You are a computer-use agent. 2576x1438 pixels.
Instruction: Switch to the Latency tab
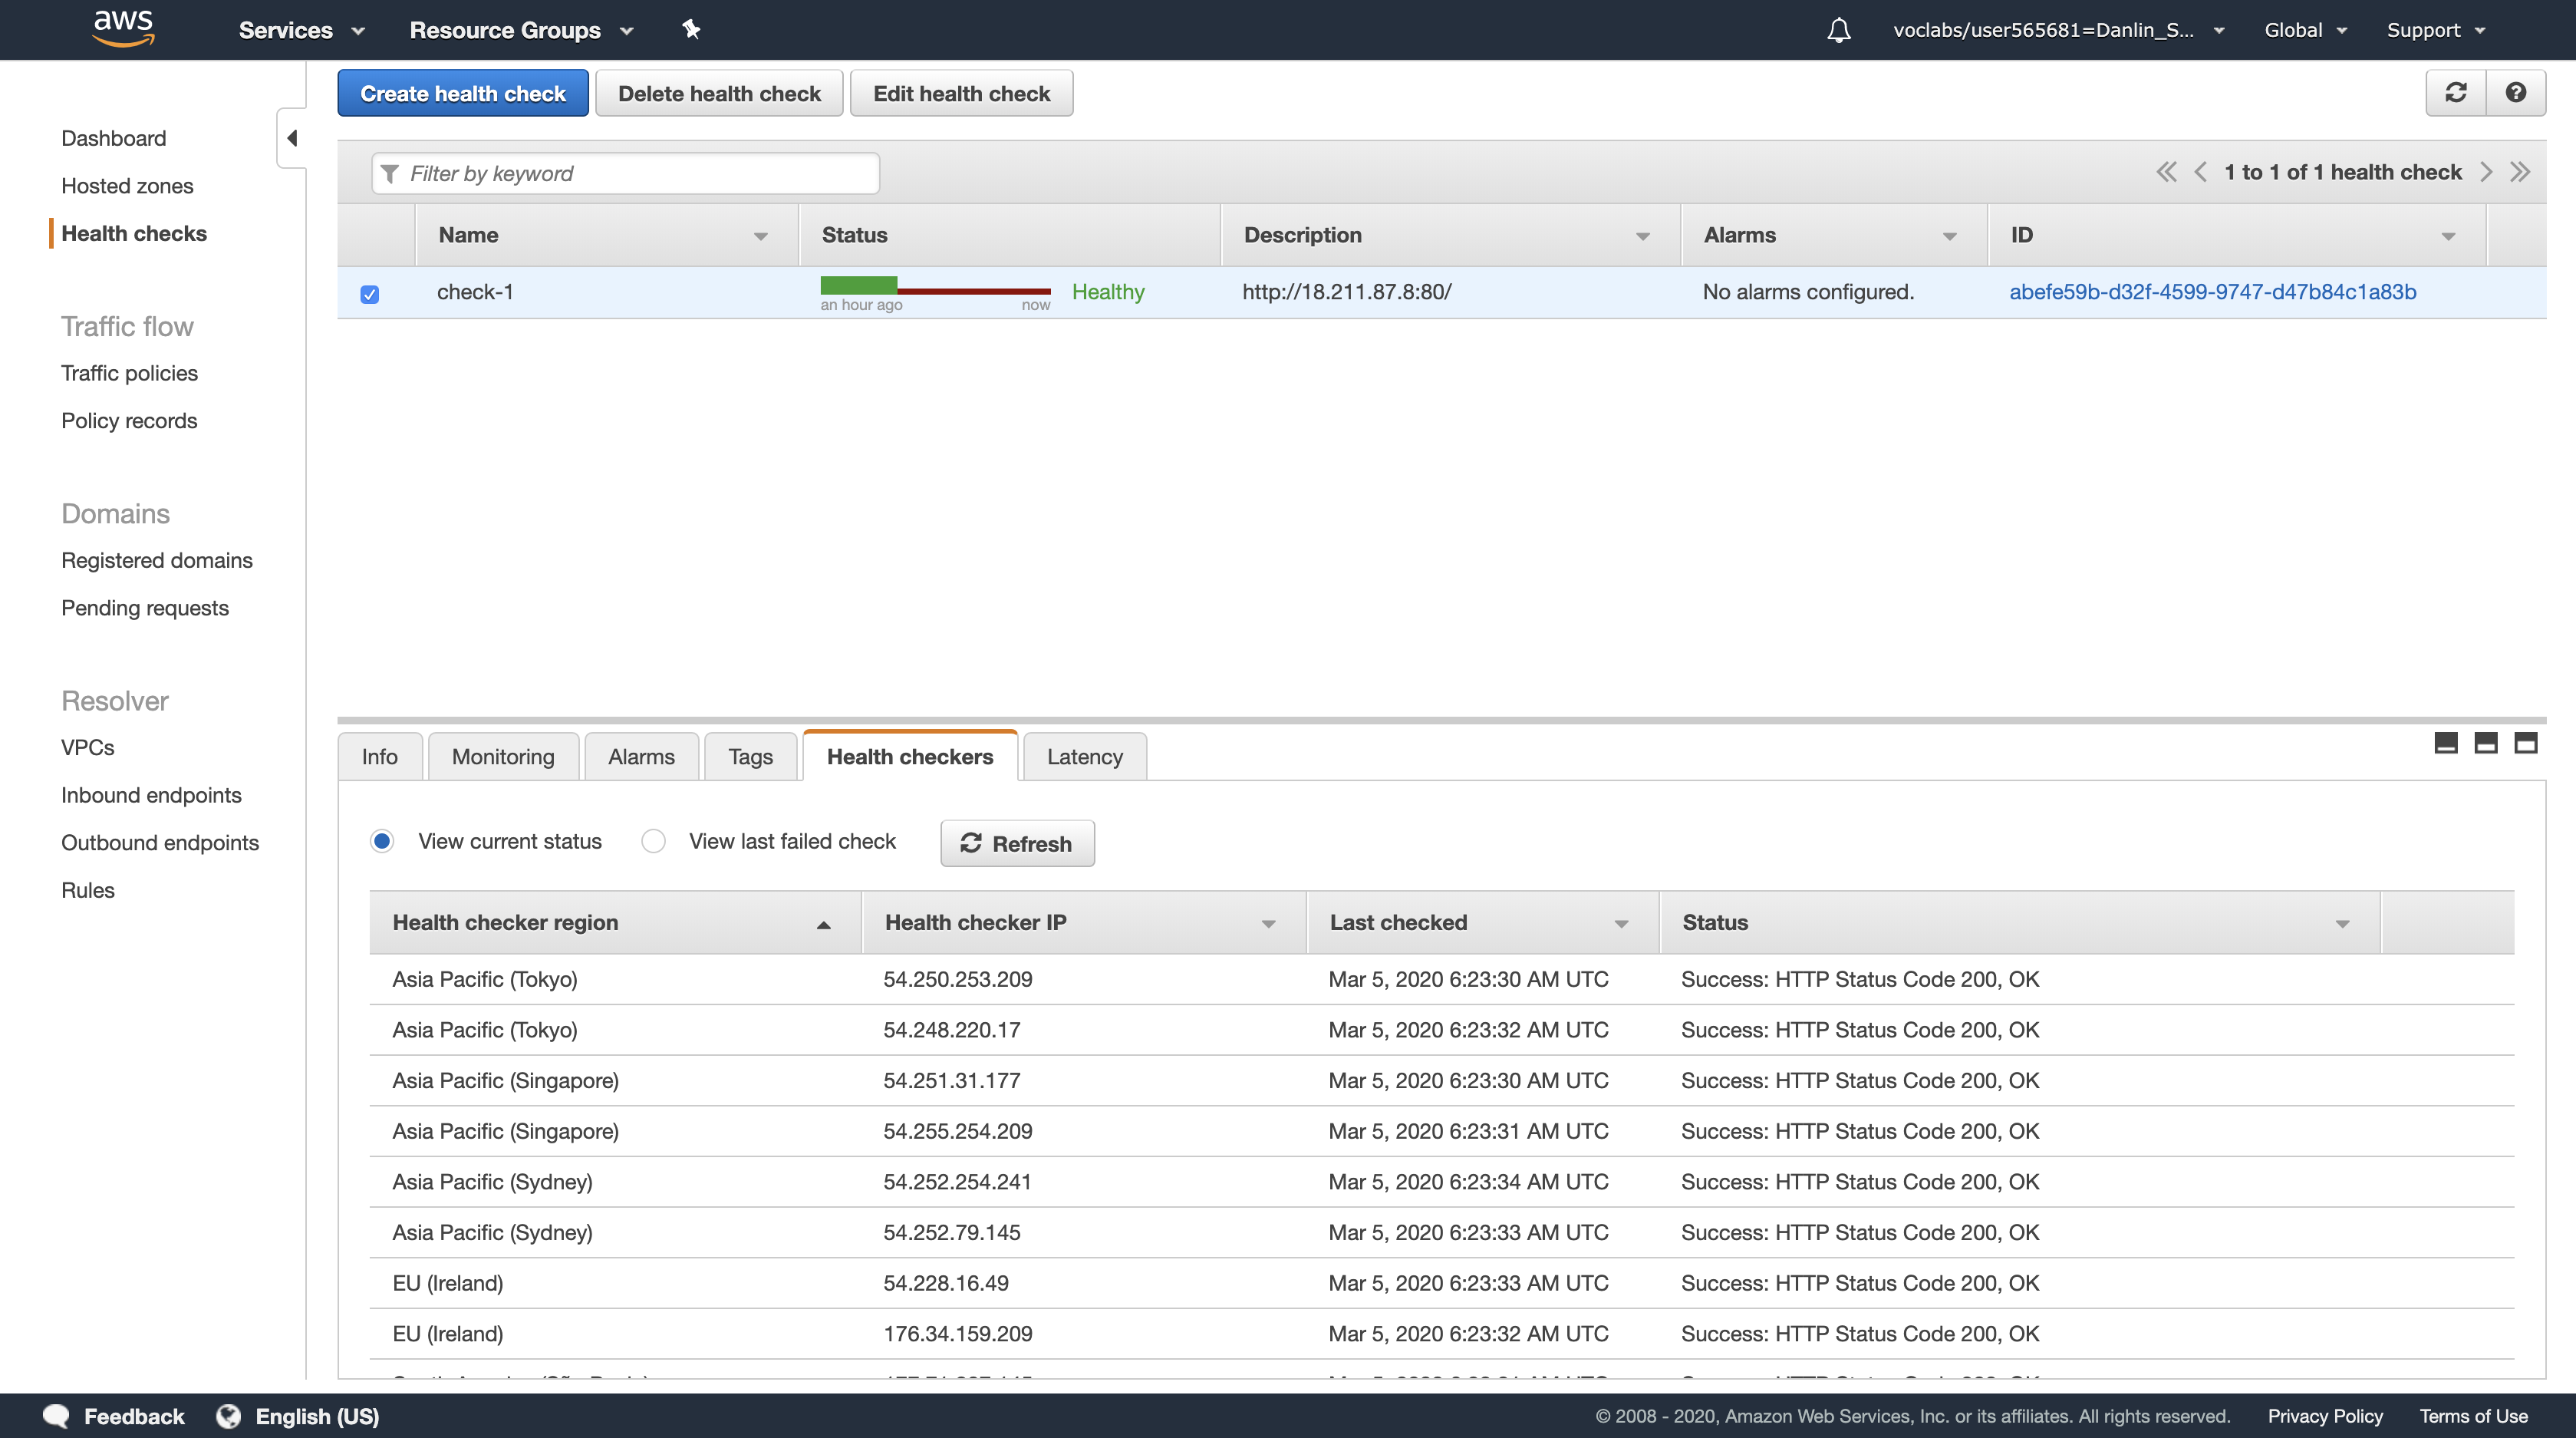[x=1084, y=757]
